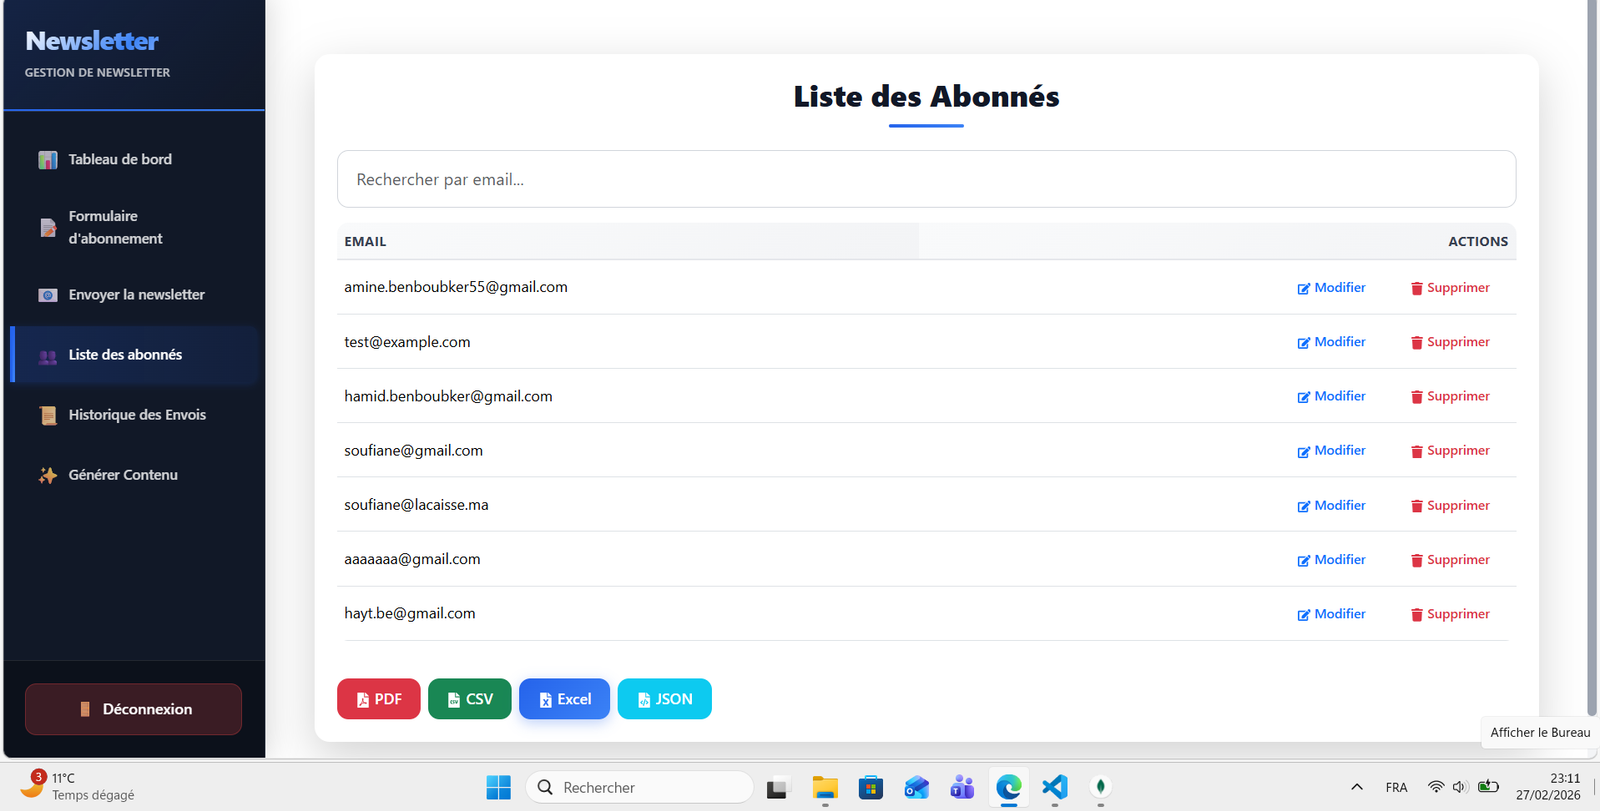Click trash icon for hayt.be@gmail.com
The image size is (1600, 811).
[x=1416, y=615]
